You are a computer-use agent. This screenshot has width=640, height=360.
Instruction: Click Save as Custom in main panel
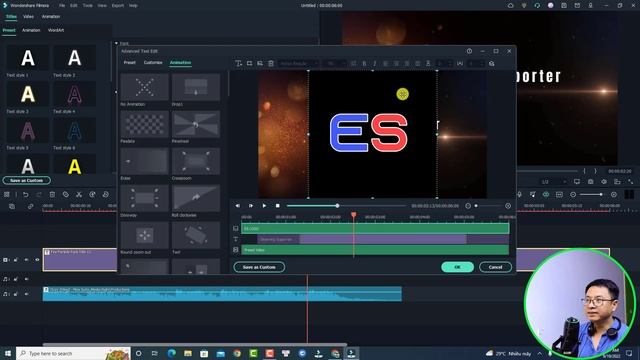point(27,180)
